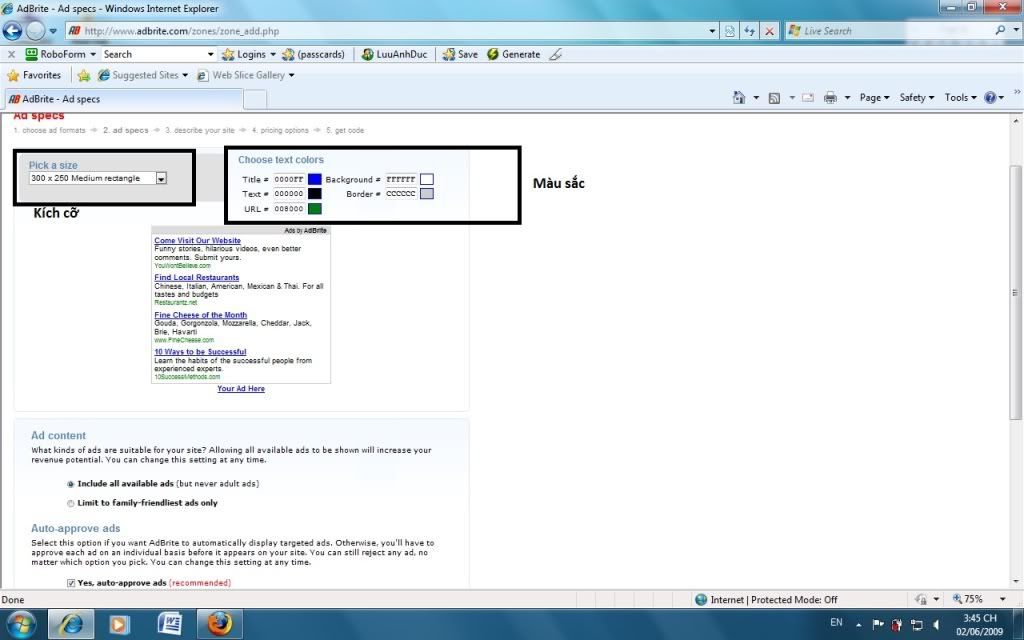Click the RoboForm Save button
This screenshot has width=1024, height=640.
tap(460, 54)
